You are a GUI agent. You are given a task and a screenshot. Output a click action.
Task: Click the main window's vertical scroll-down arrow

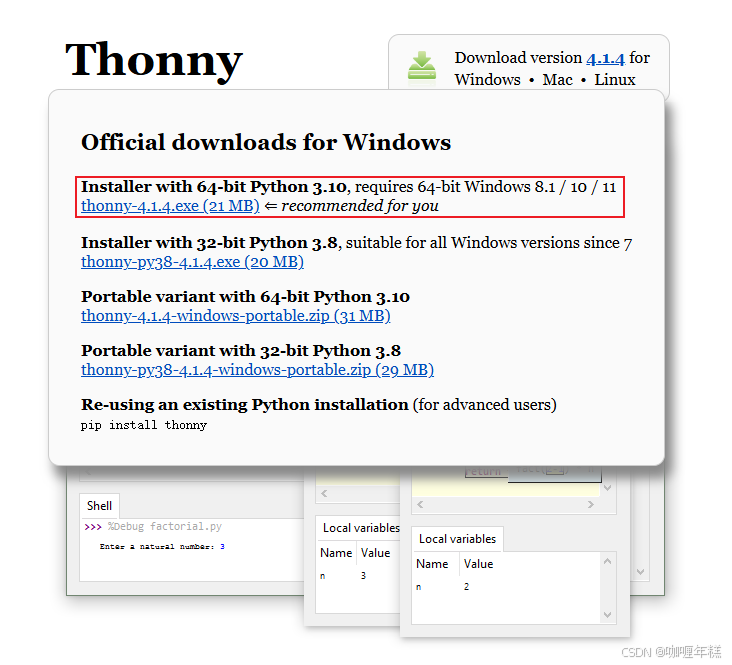[640, 572]
